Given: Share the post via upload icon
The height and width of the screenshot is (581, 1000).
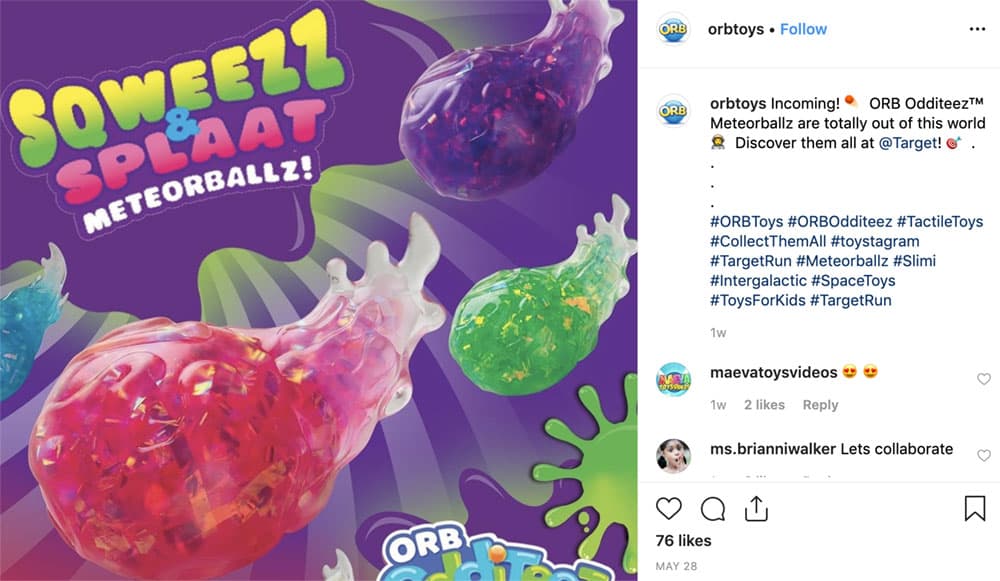Looking at the screenshot, I should click(x=756, y=509).
